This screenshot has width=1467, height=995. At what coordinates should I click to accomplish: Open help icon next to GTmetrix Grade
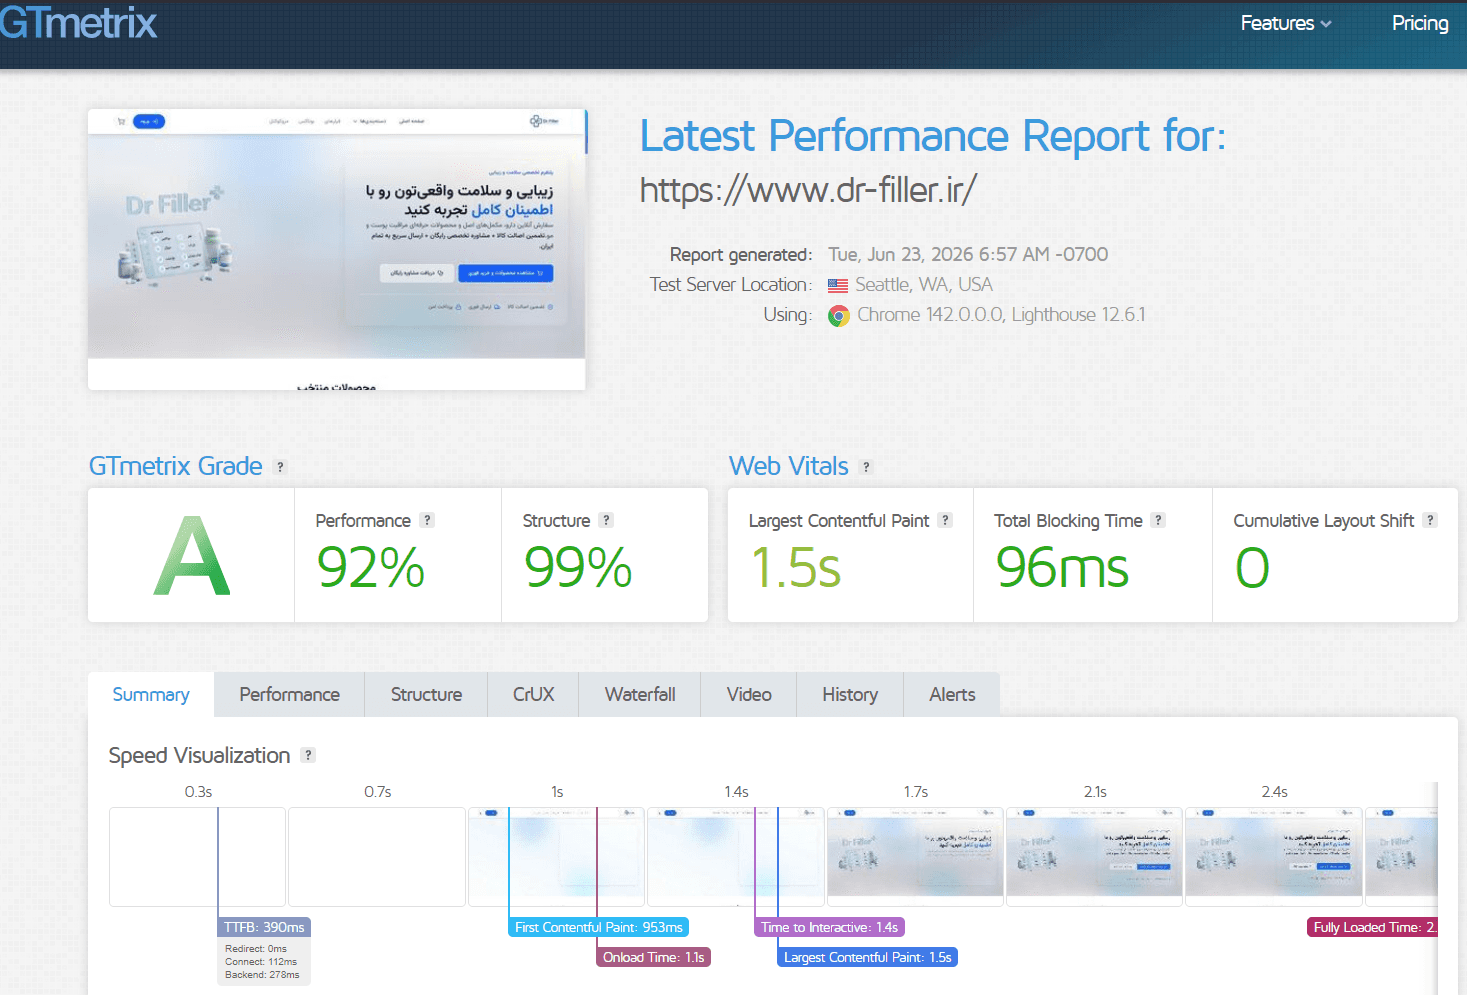(280, 467)
